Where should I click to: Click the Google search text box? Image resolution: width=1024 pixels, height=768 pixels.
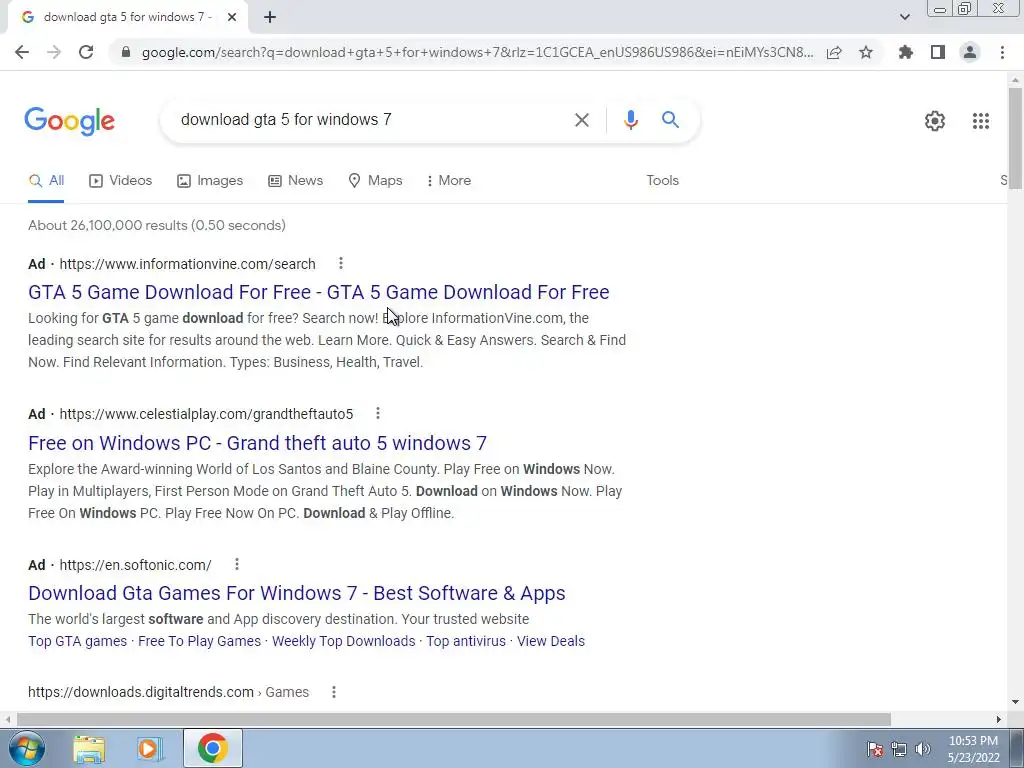pyautogui.click(x=369, y=120)
